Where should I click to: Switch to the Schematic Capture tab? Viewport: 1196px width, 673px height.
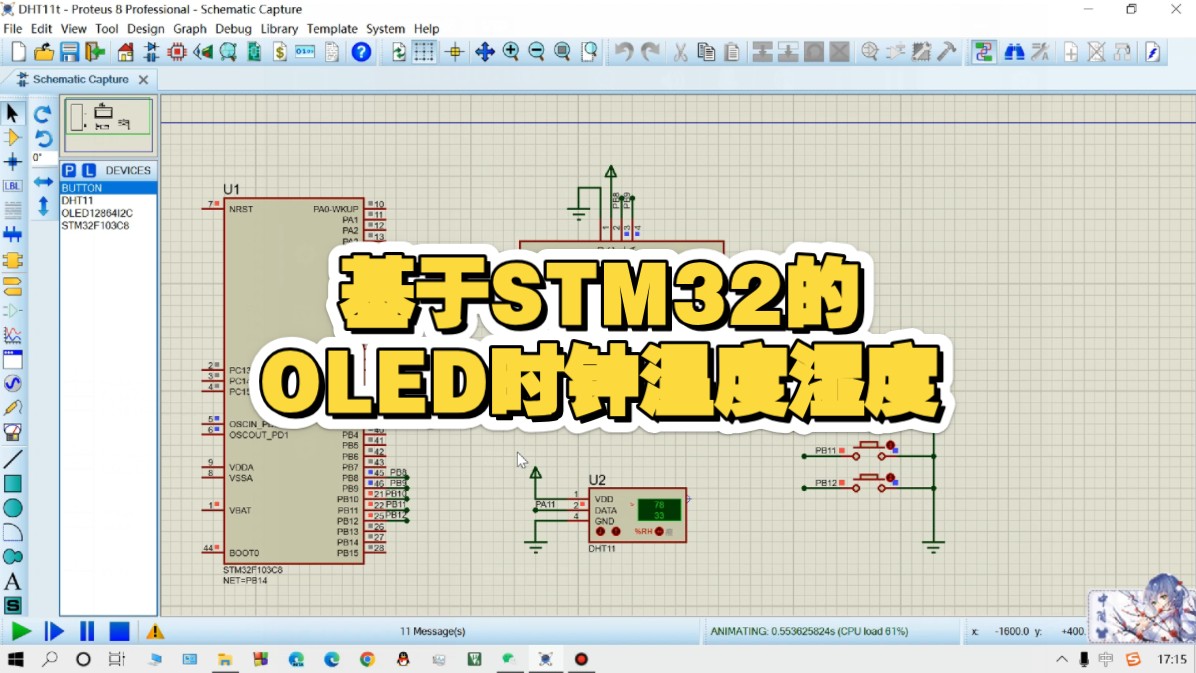point(80,79)
